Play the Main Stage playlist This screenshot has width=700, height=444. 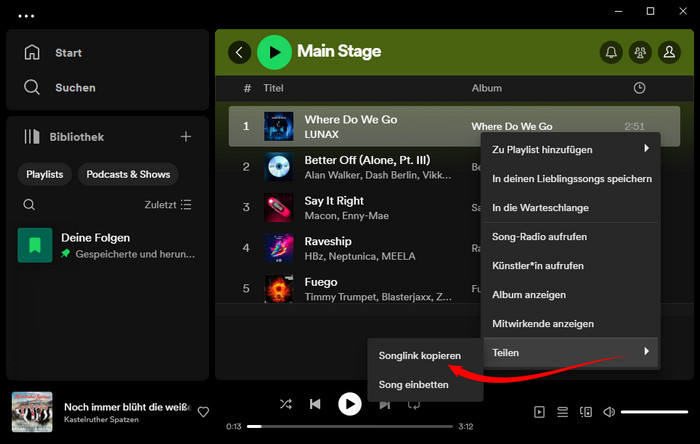(274, 52)
